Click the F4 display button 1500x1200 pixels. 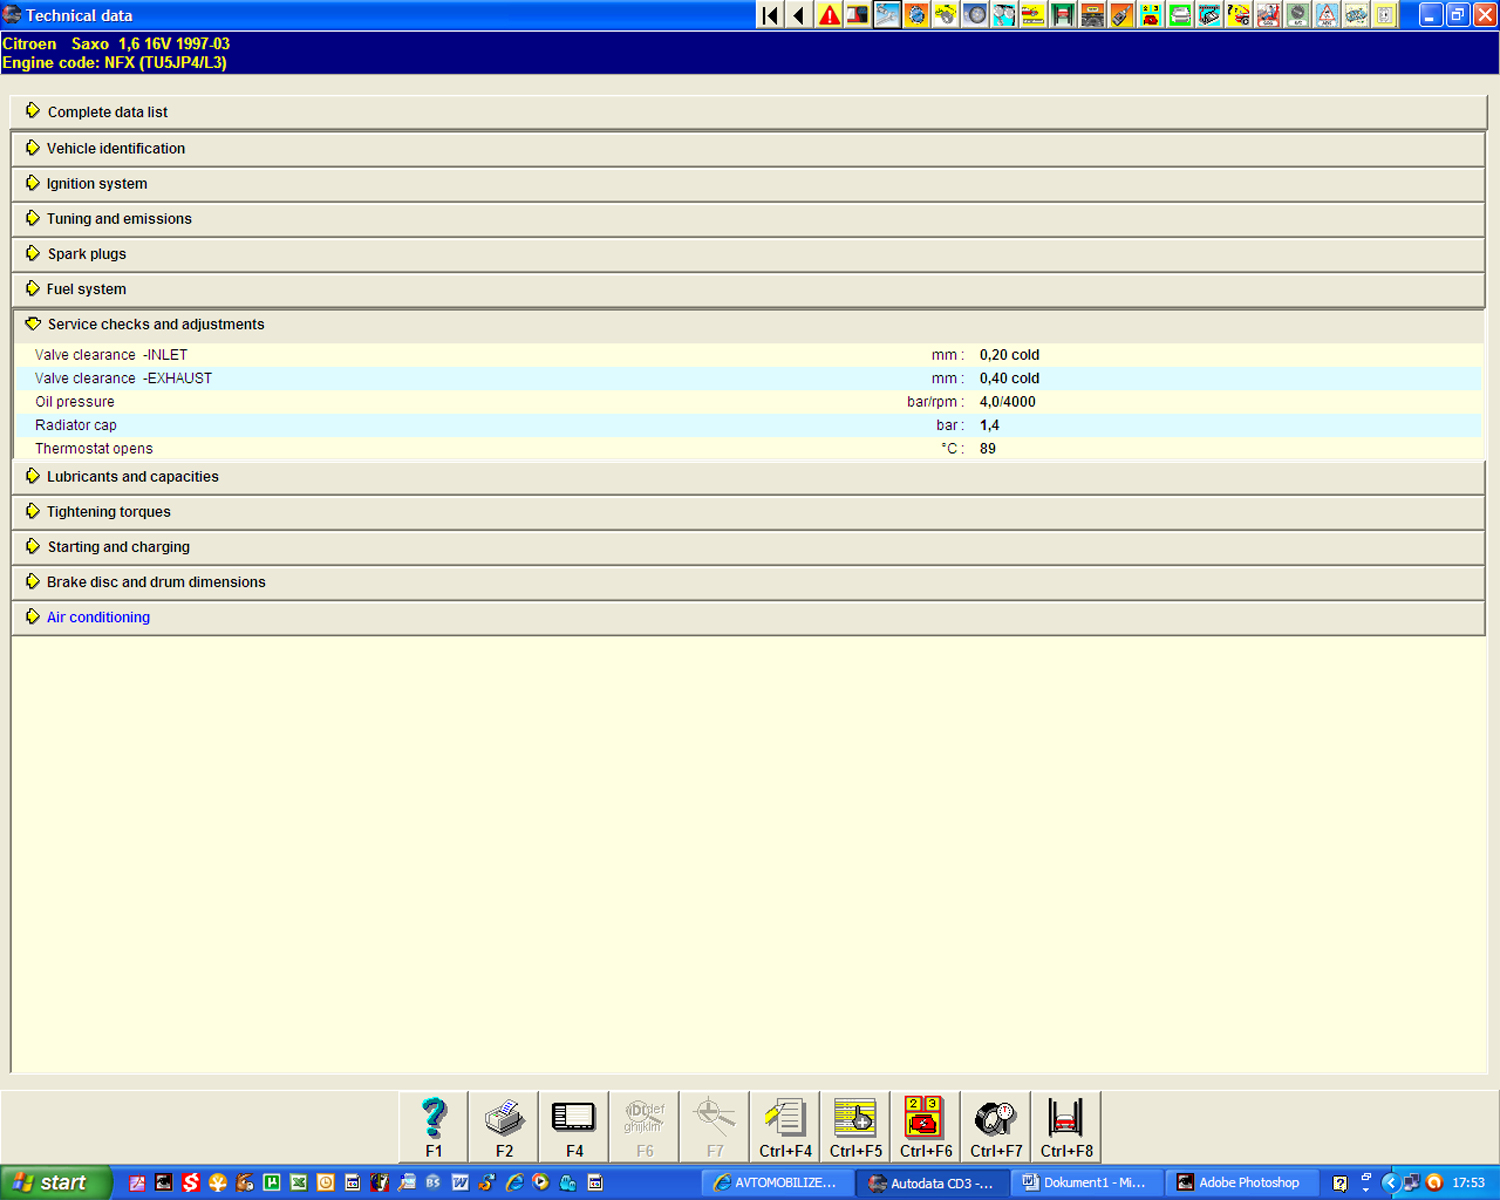[x=574, y=1127]
